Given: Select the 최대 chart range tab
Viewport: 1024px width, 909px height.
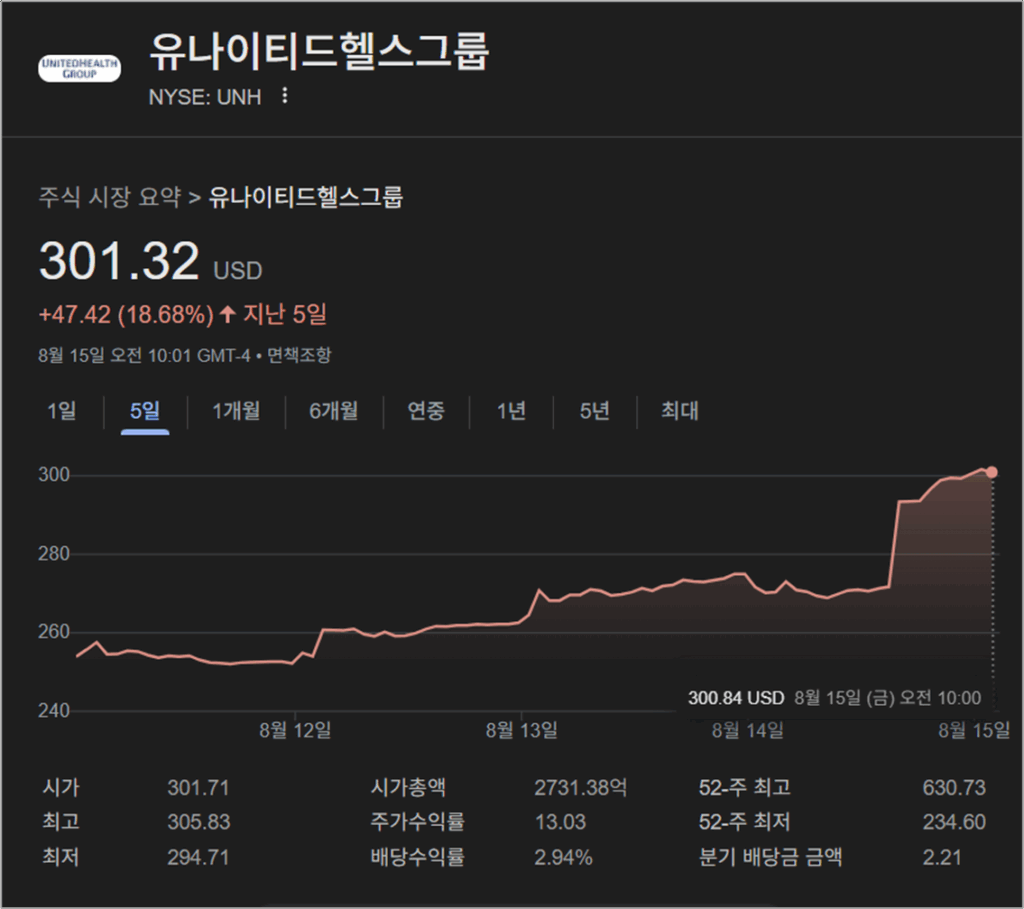Looking at the screenshot, I should point(680,411).
